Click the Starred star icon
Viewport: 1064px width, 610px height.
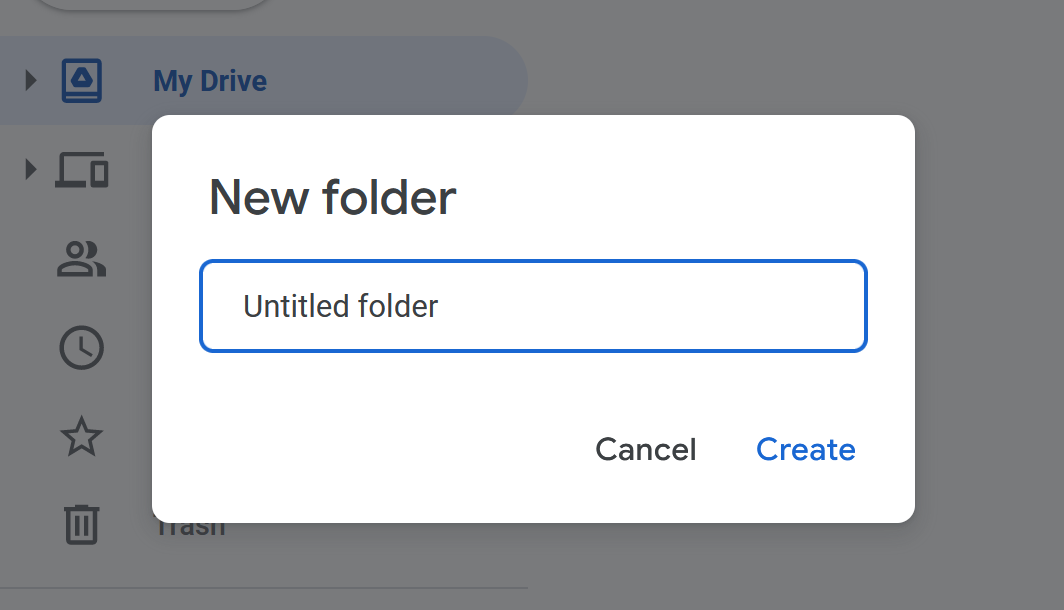(x=81, y=437)
